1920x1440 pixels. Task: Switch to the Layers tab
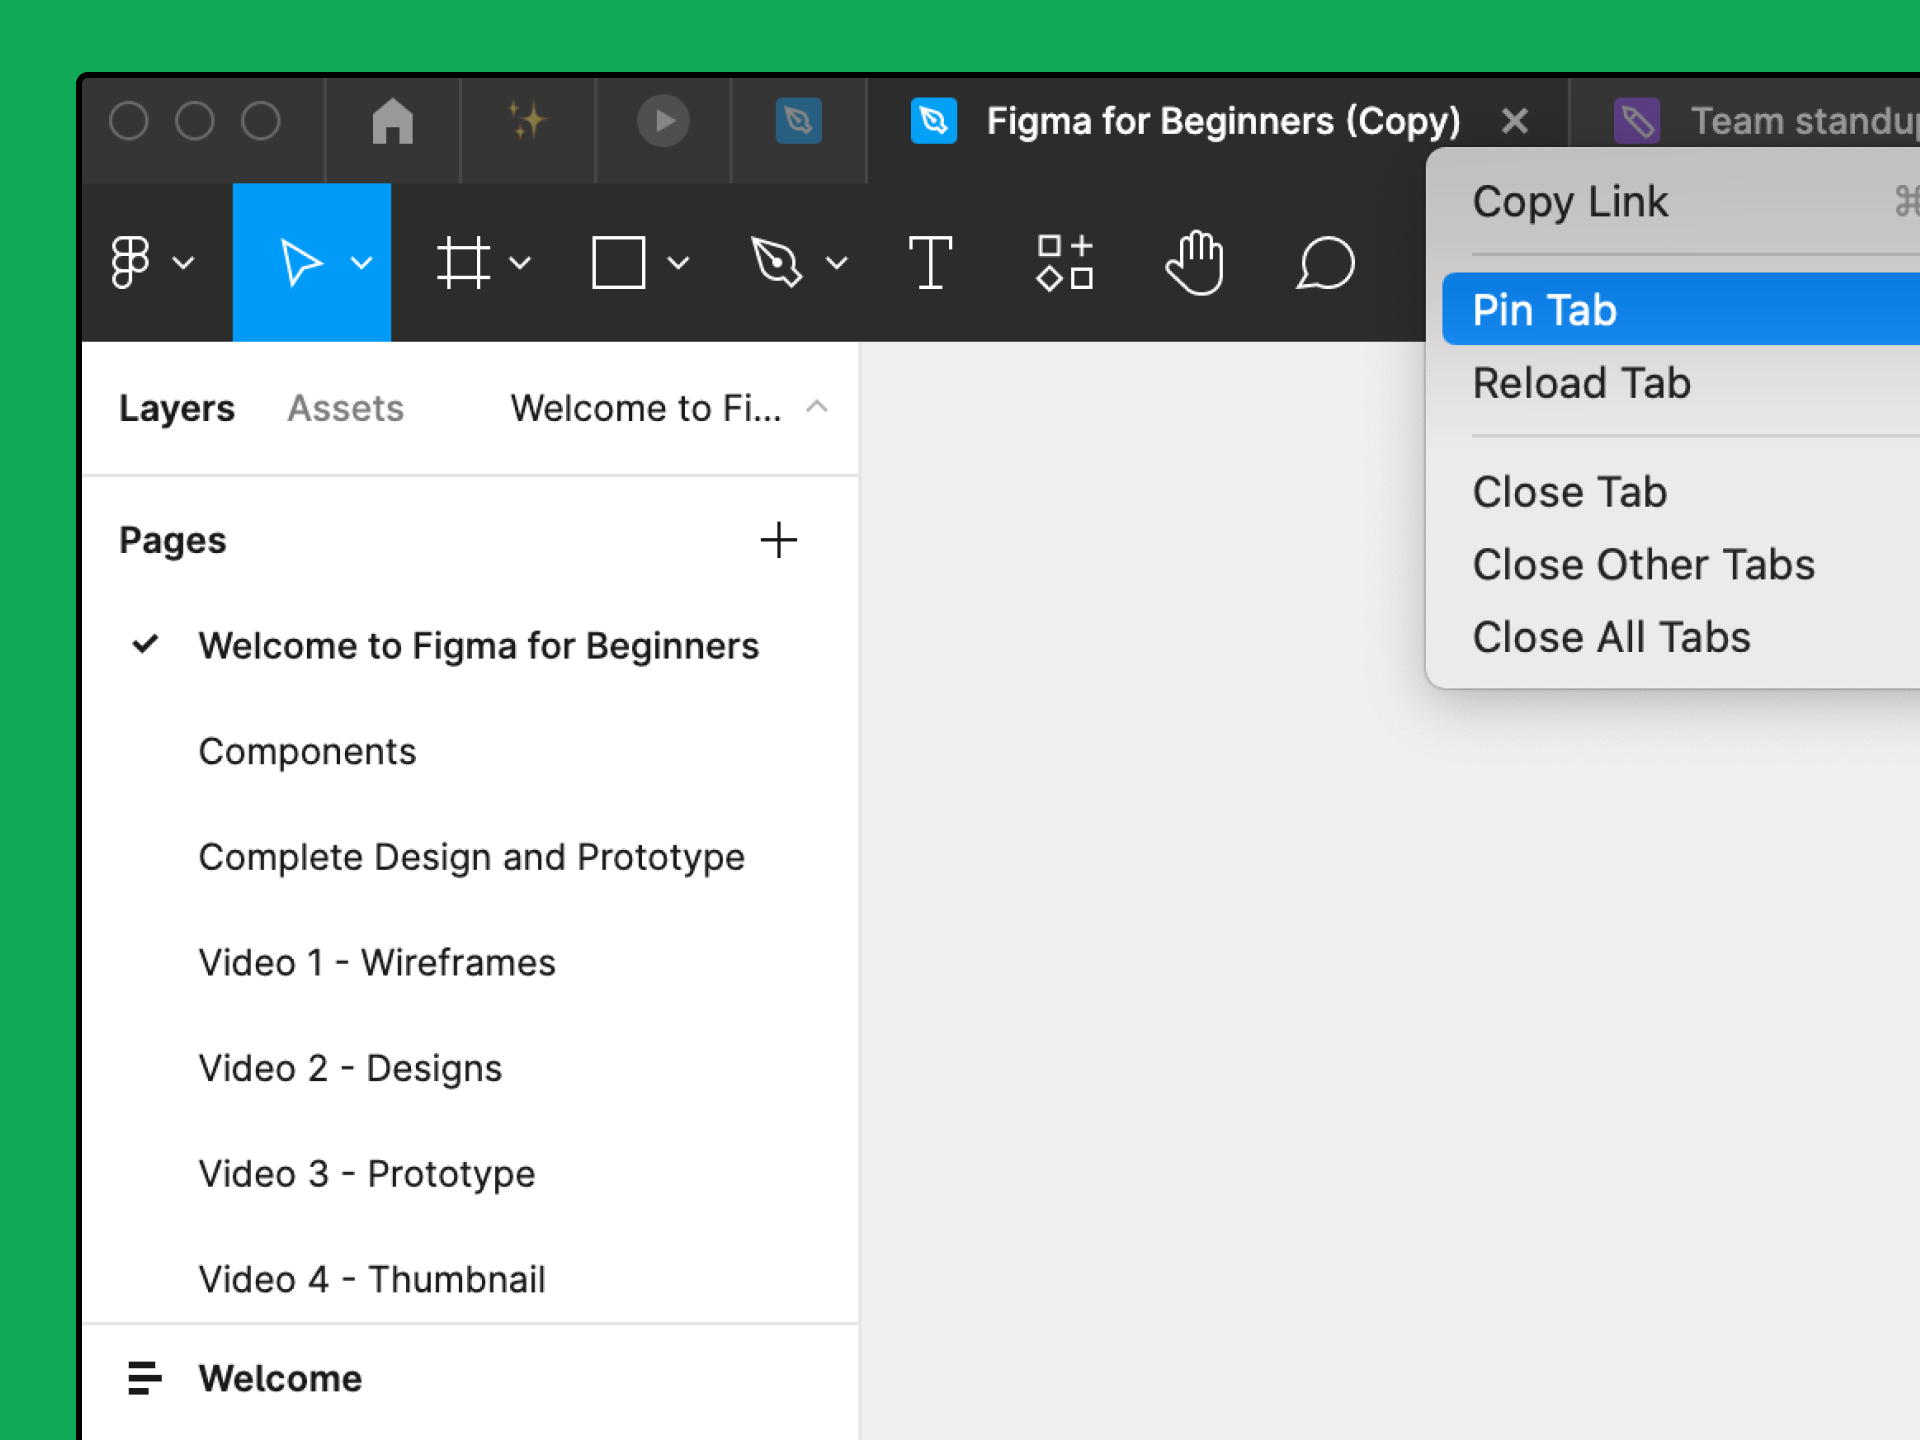pyautogui.click(x=177, y=405)
